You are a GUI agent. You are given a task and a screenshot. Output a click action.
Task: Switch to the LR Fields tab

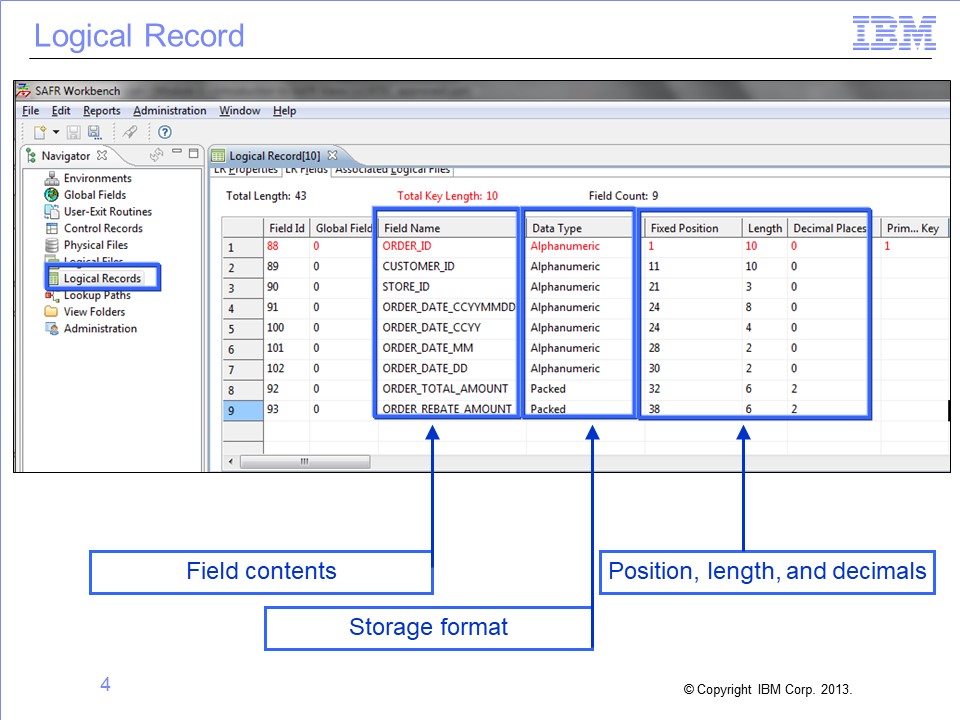[x=307, y=170]
